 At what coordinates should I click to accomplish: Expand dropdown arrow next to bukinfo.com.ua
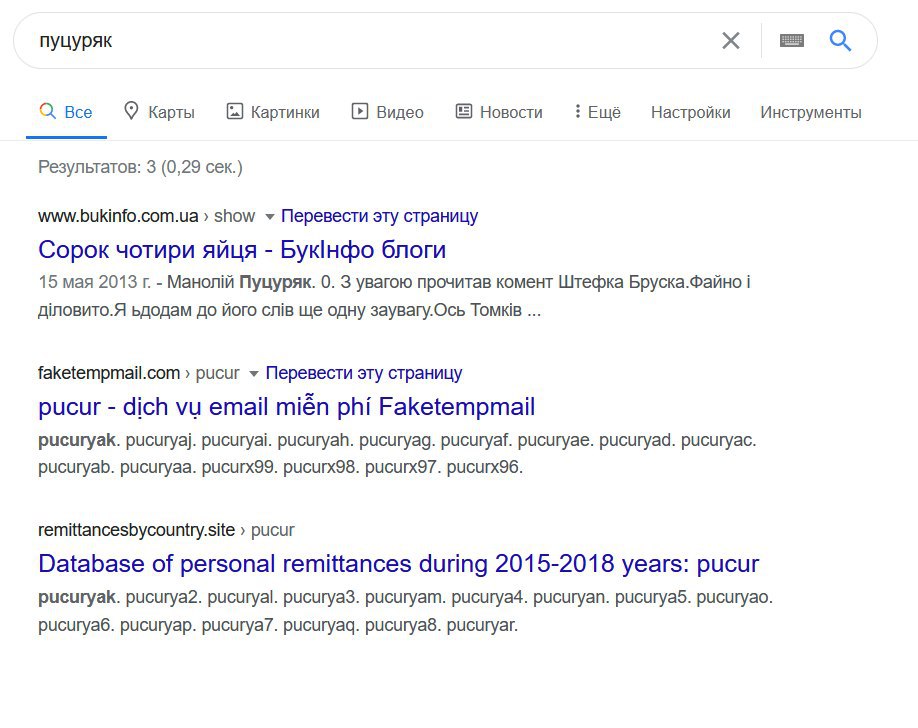tap(269, 217)
